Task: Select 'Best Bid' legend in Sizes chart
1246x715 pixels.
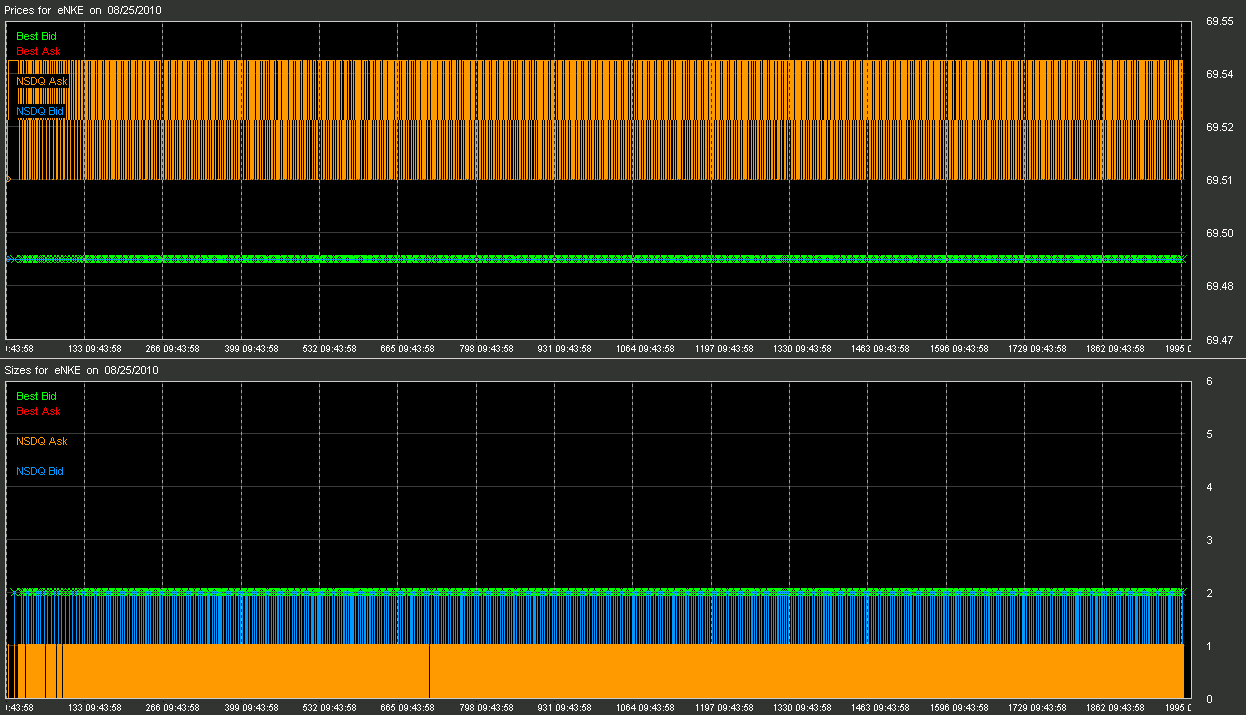Action: tap(36, 396)
